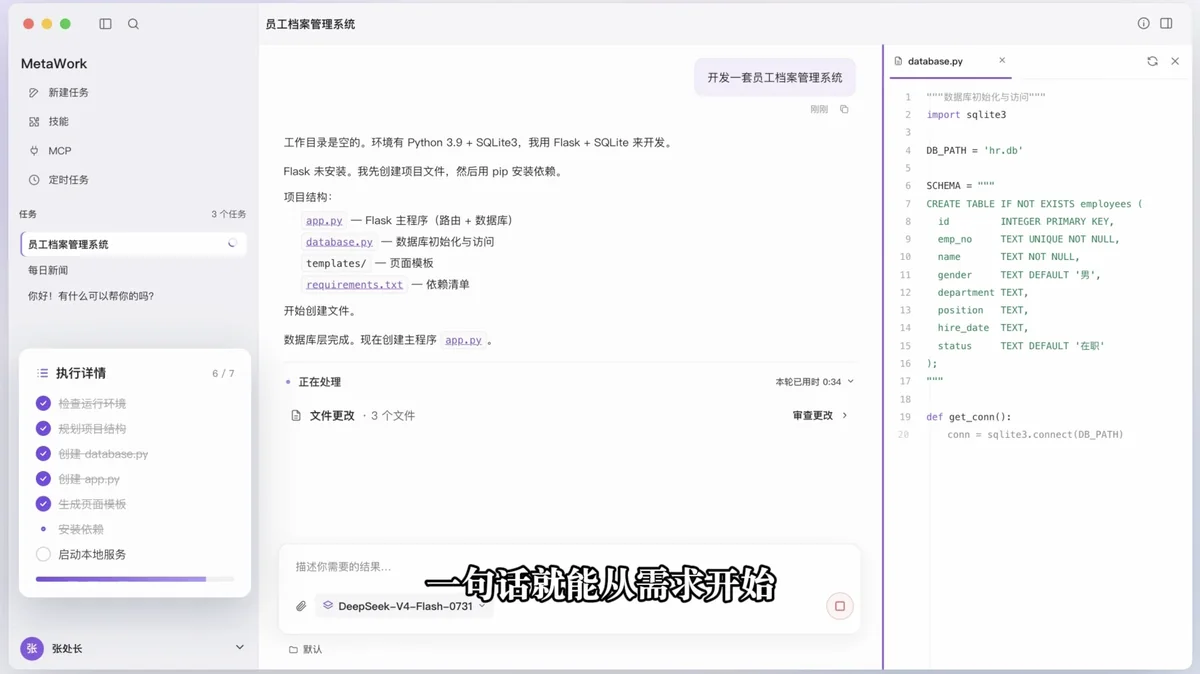Click the DB_PATH = 'hr.db' code line
The image size is (1200, 674).
(x=974, y=150)
